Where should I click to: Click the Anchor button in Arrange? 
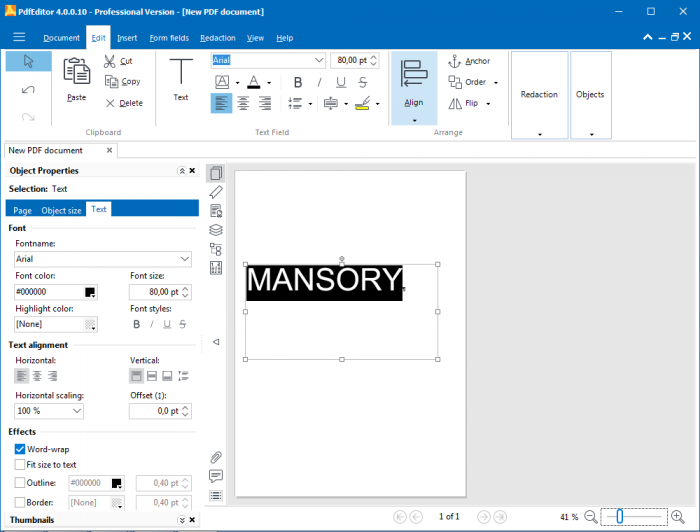point(468,61)
